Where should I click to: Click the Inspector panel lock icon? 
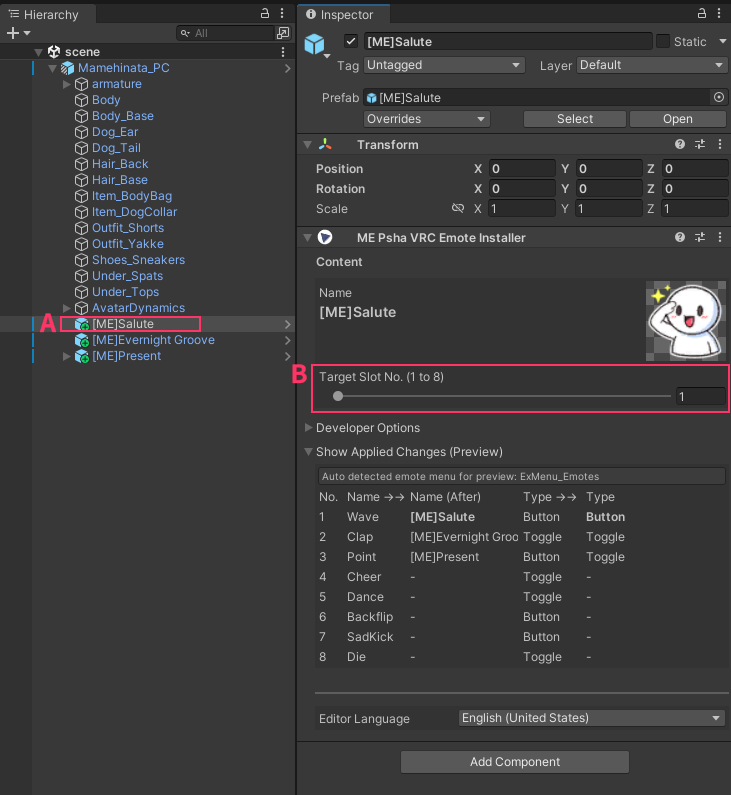coord(700,14)
